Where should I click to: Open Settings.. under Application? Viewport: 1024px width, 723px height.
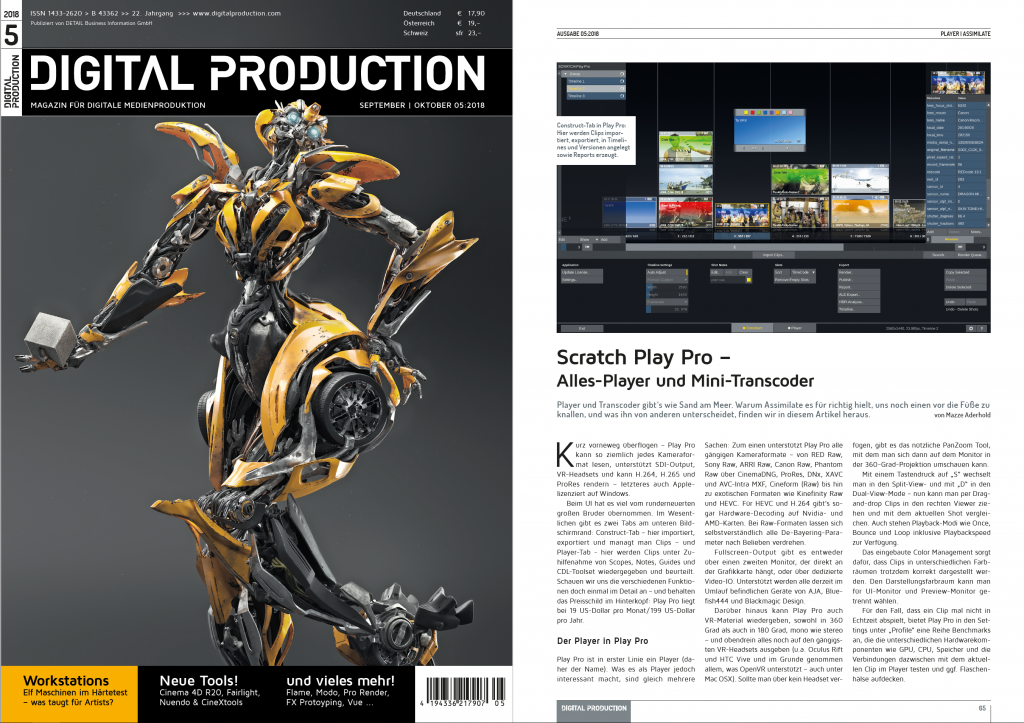(x=581, y=280)
